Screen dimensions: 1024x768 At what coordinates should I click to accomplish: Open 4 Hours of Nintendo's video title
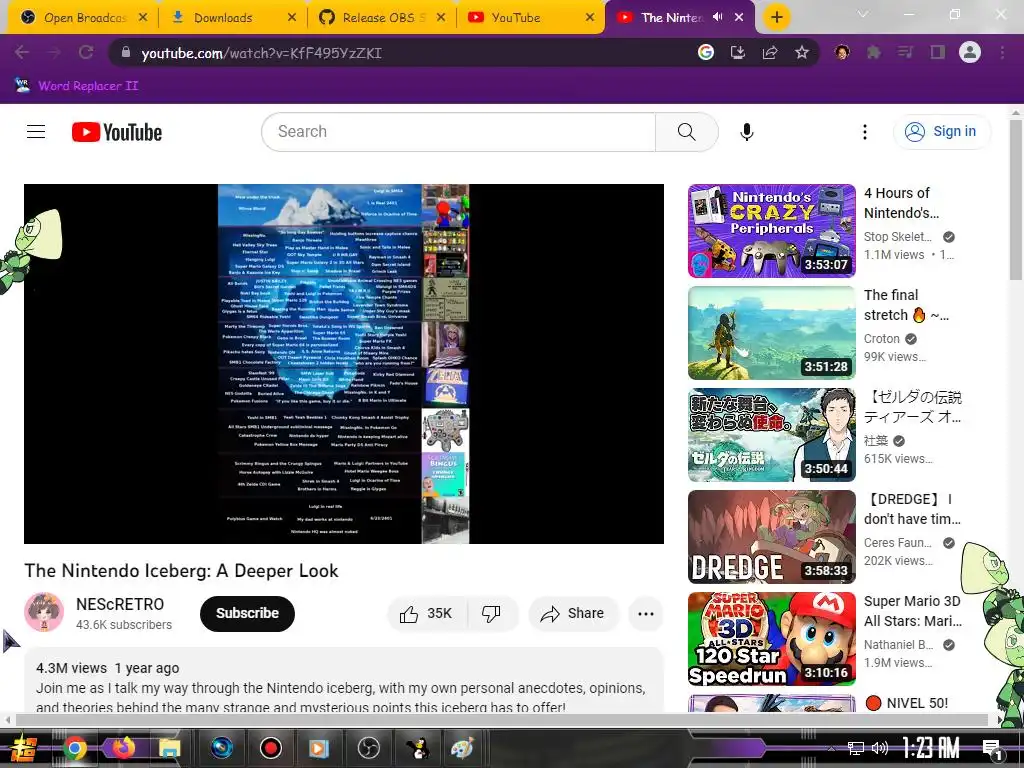pyautogui.click(x=902, y=203)
